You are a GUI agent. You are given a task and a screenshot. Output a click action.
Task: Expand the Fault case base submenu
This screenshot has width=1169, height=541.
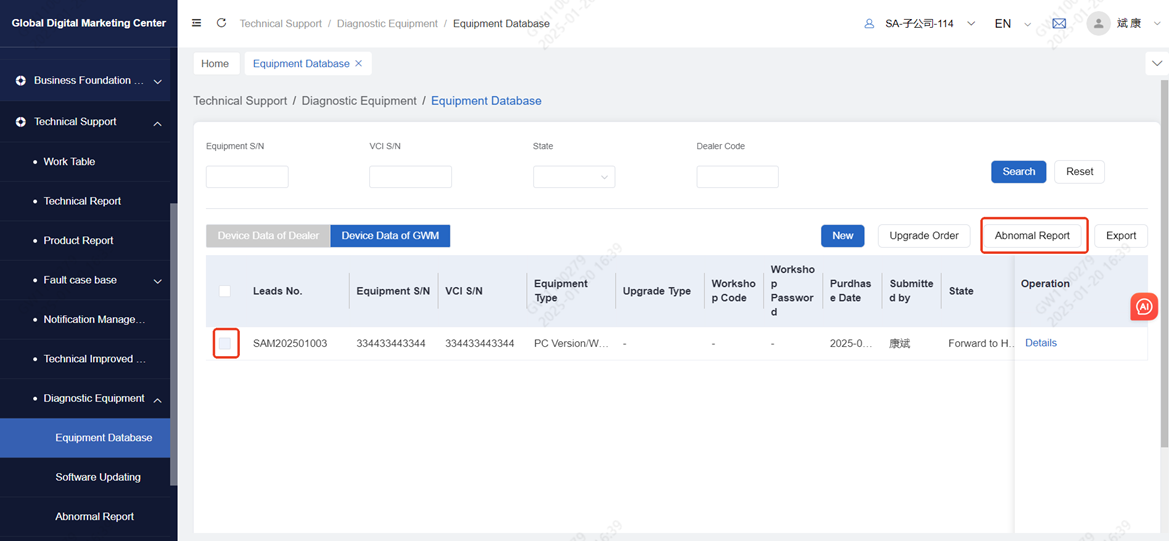pos(157,281)
